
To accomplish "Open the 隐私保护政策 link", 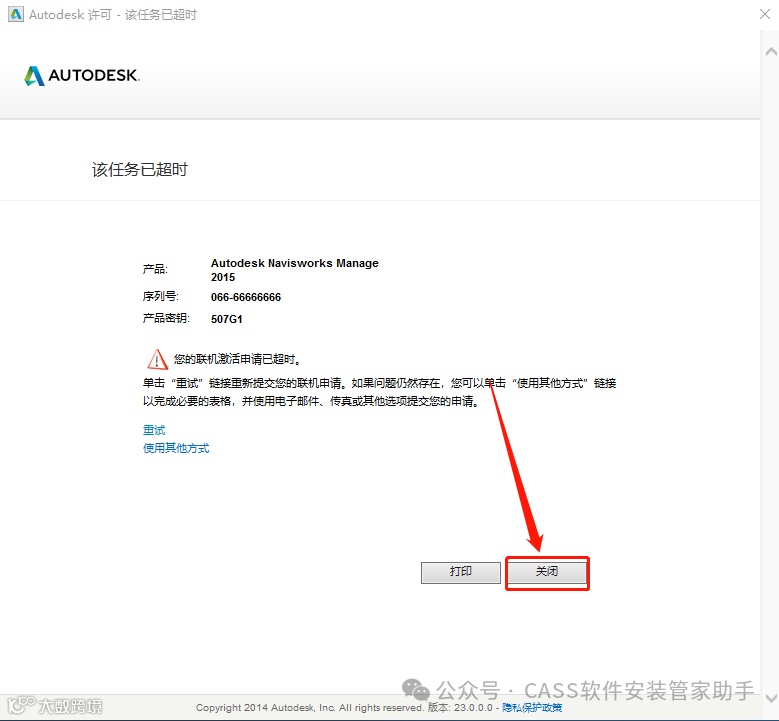I will point(532,708).
